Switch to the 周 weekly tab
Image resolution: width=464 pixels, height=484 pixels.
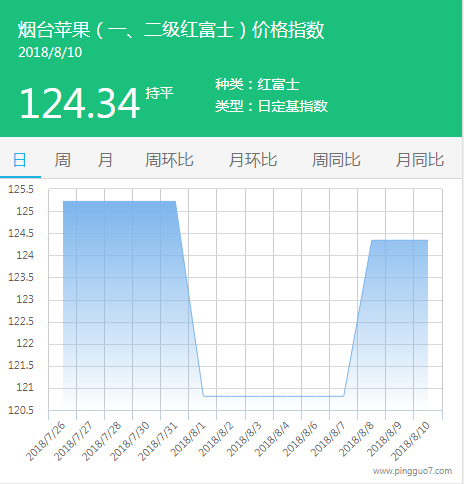62,160
